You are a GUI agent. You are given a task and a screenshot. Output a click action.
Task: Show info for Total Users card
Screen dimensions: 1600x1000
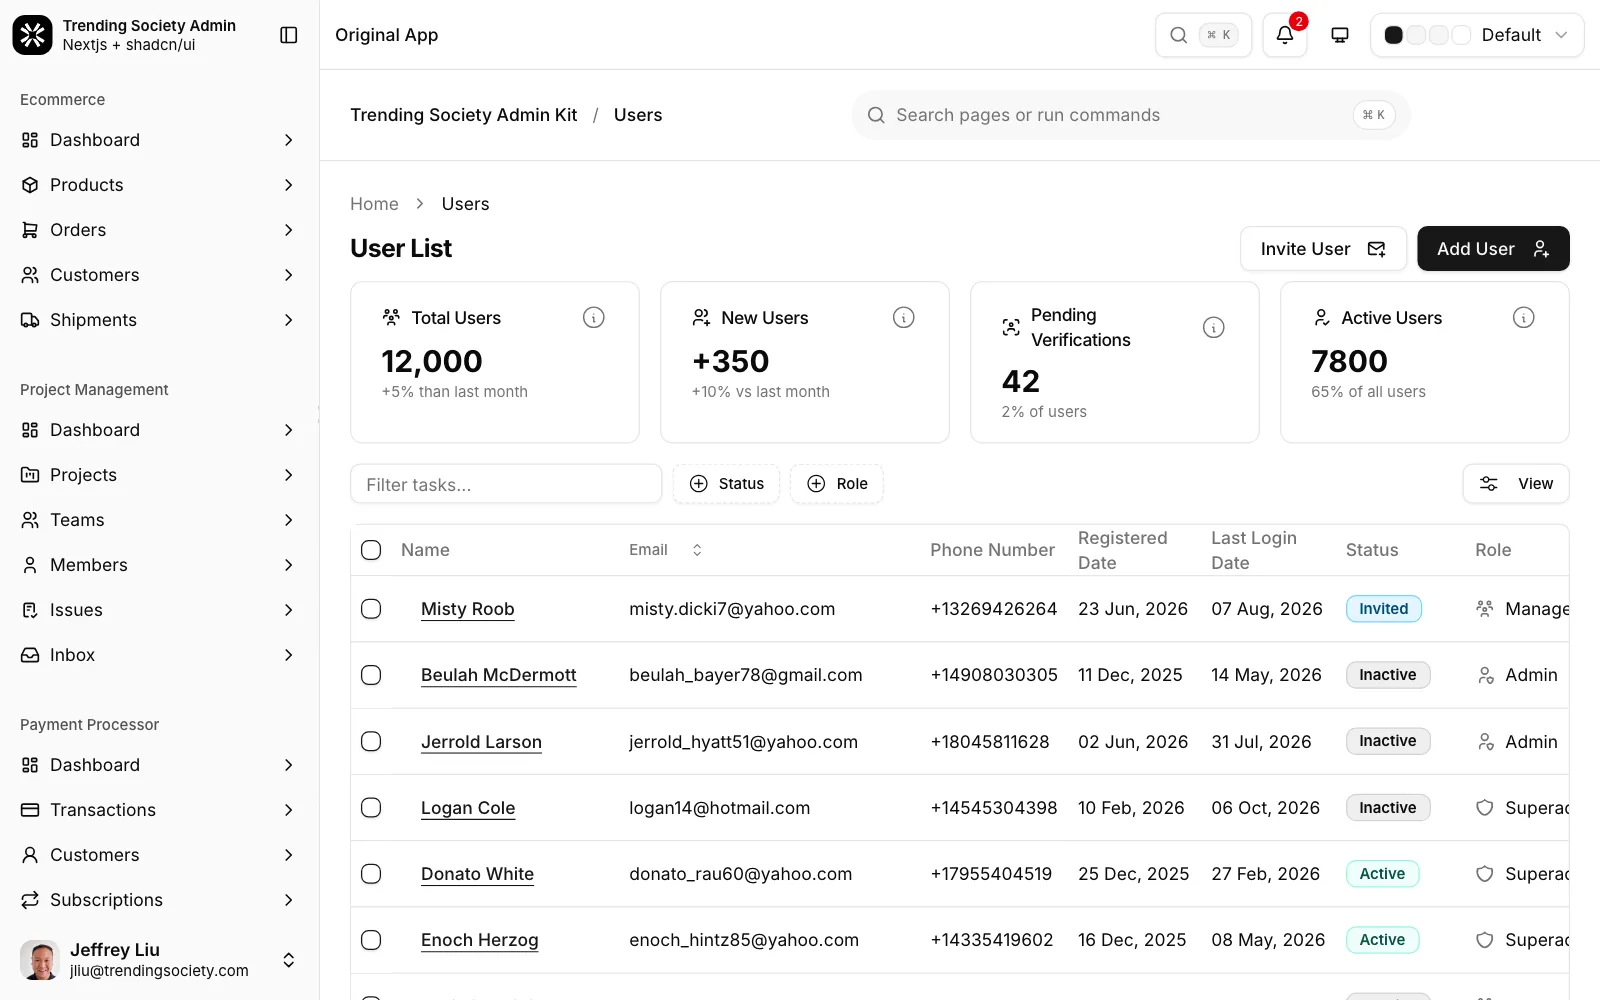pyautogui.click(x=594, y=318)
